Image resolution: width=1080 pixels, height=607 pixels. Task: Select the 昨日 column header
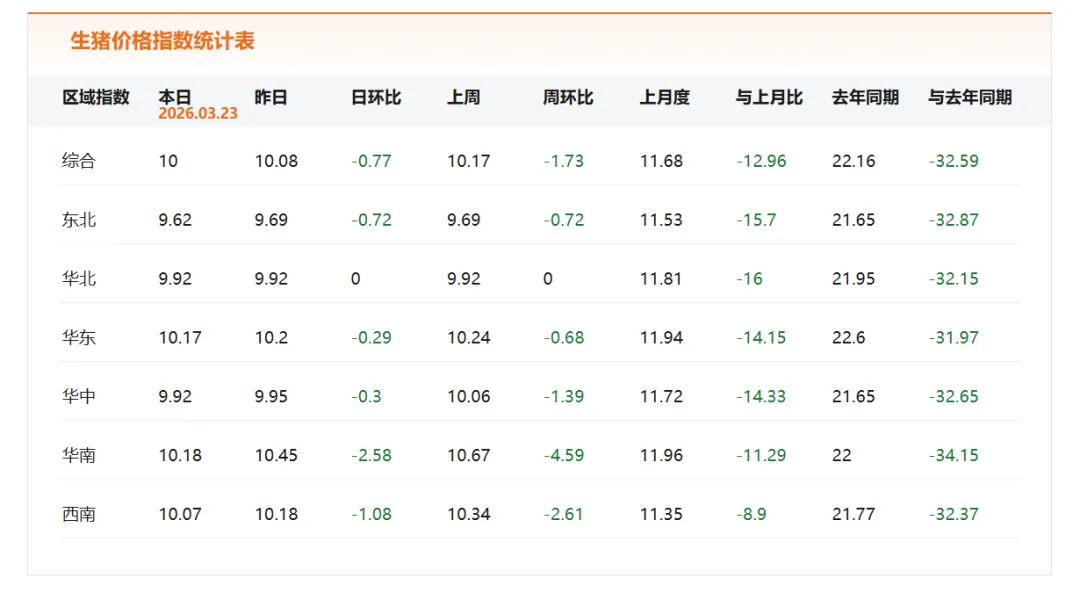coord(271,97)
